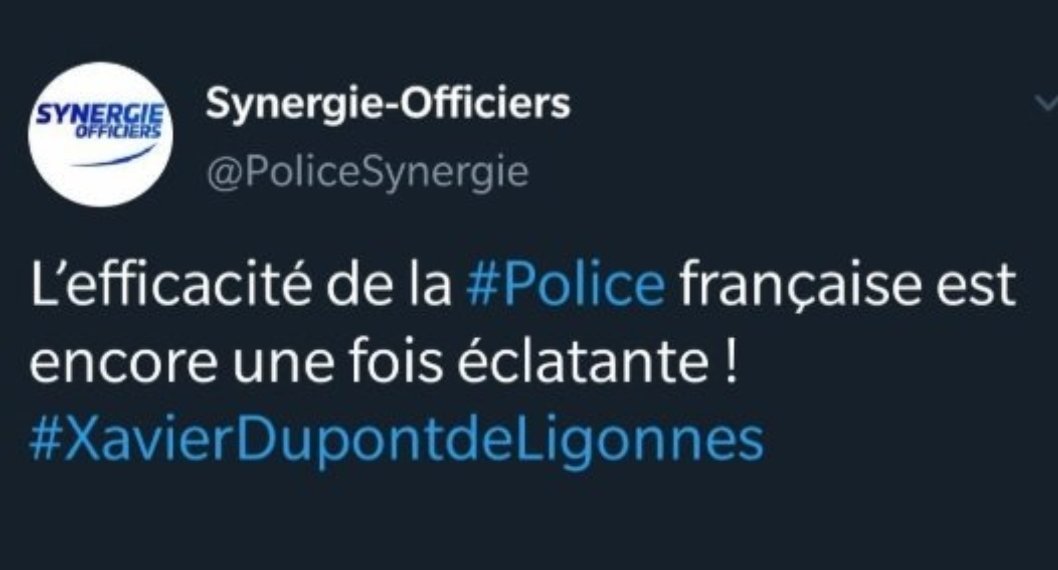Click the @PoliceSynergie handle
This screenshot has height=570, width=1058.
click(x=367, y=173)
